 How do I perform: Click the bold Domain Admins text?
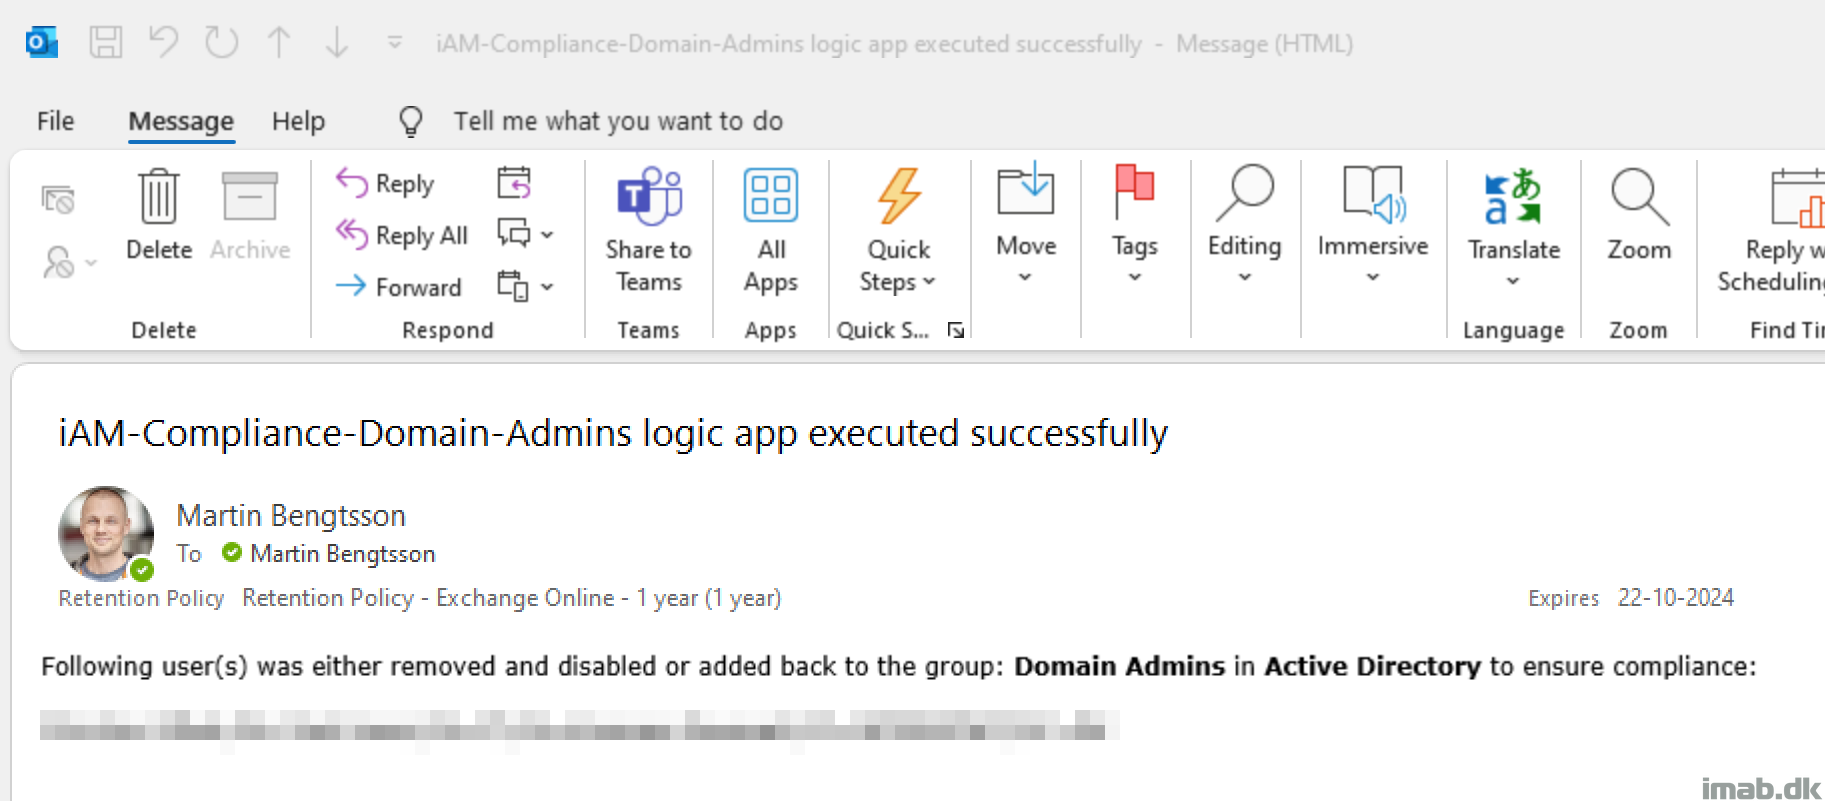pyautogui.click(x=1119, y=666)
